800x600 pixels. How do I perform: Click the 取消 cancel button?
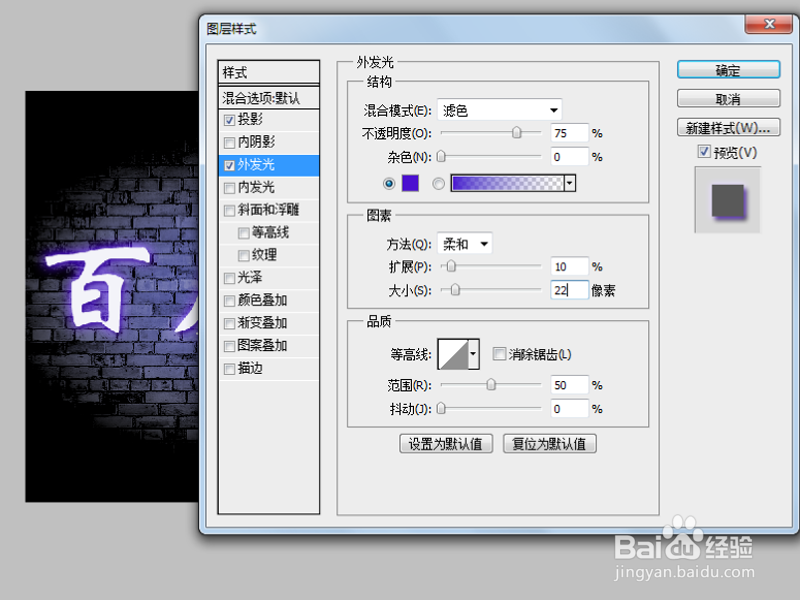point(729,98)
